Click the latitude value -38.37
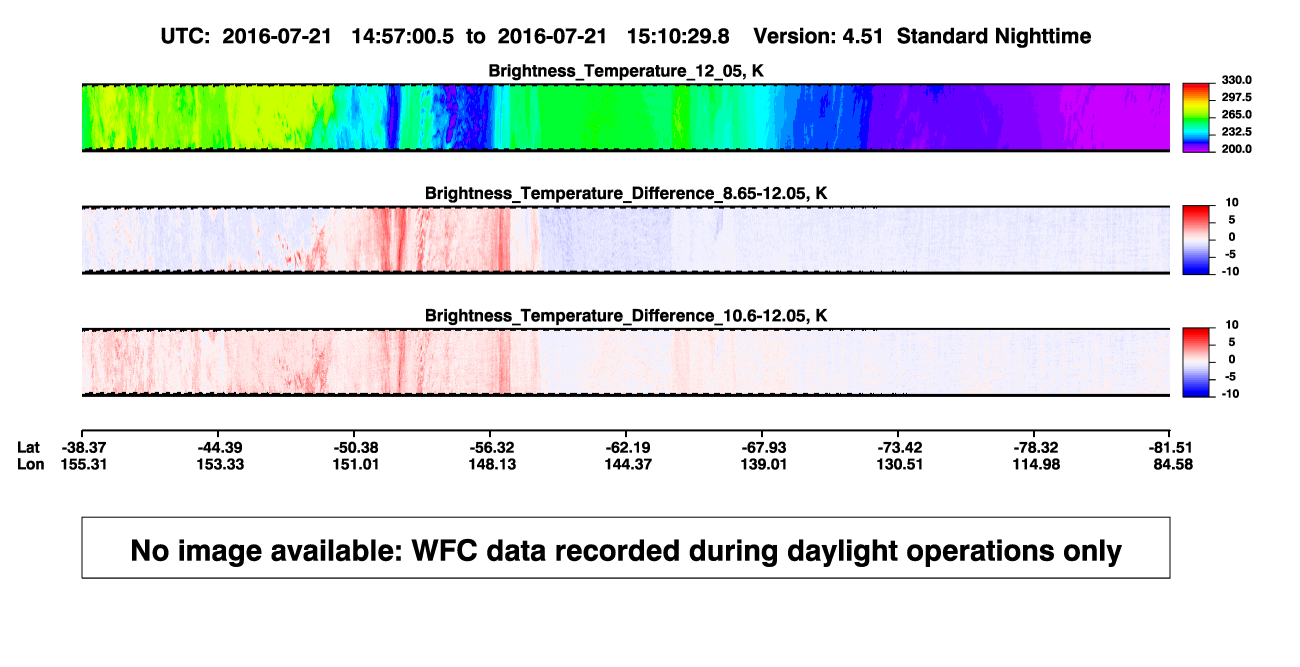The width and height of the screenshot is (1300, 667). (x=82, y=447)
